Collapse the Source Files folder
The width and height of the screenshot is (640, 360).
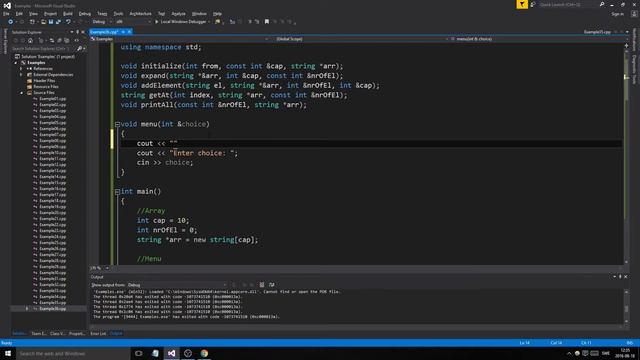tap(22, 93)
